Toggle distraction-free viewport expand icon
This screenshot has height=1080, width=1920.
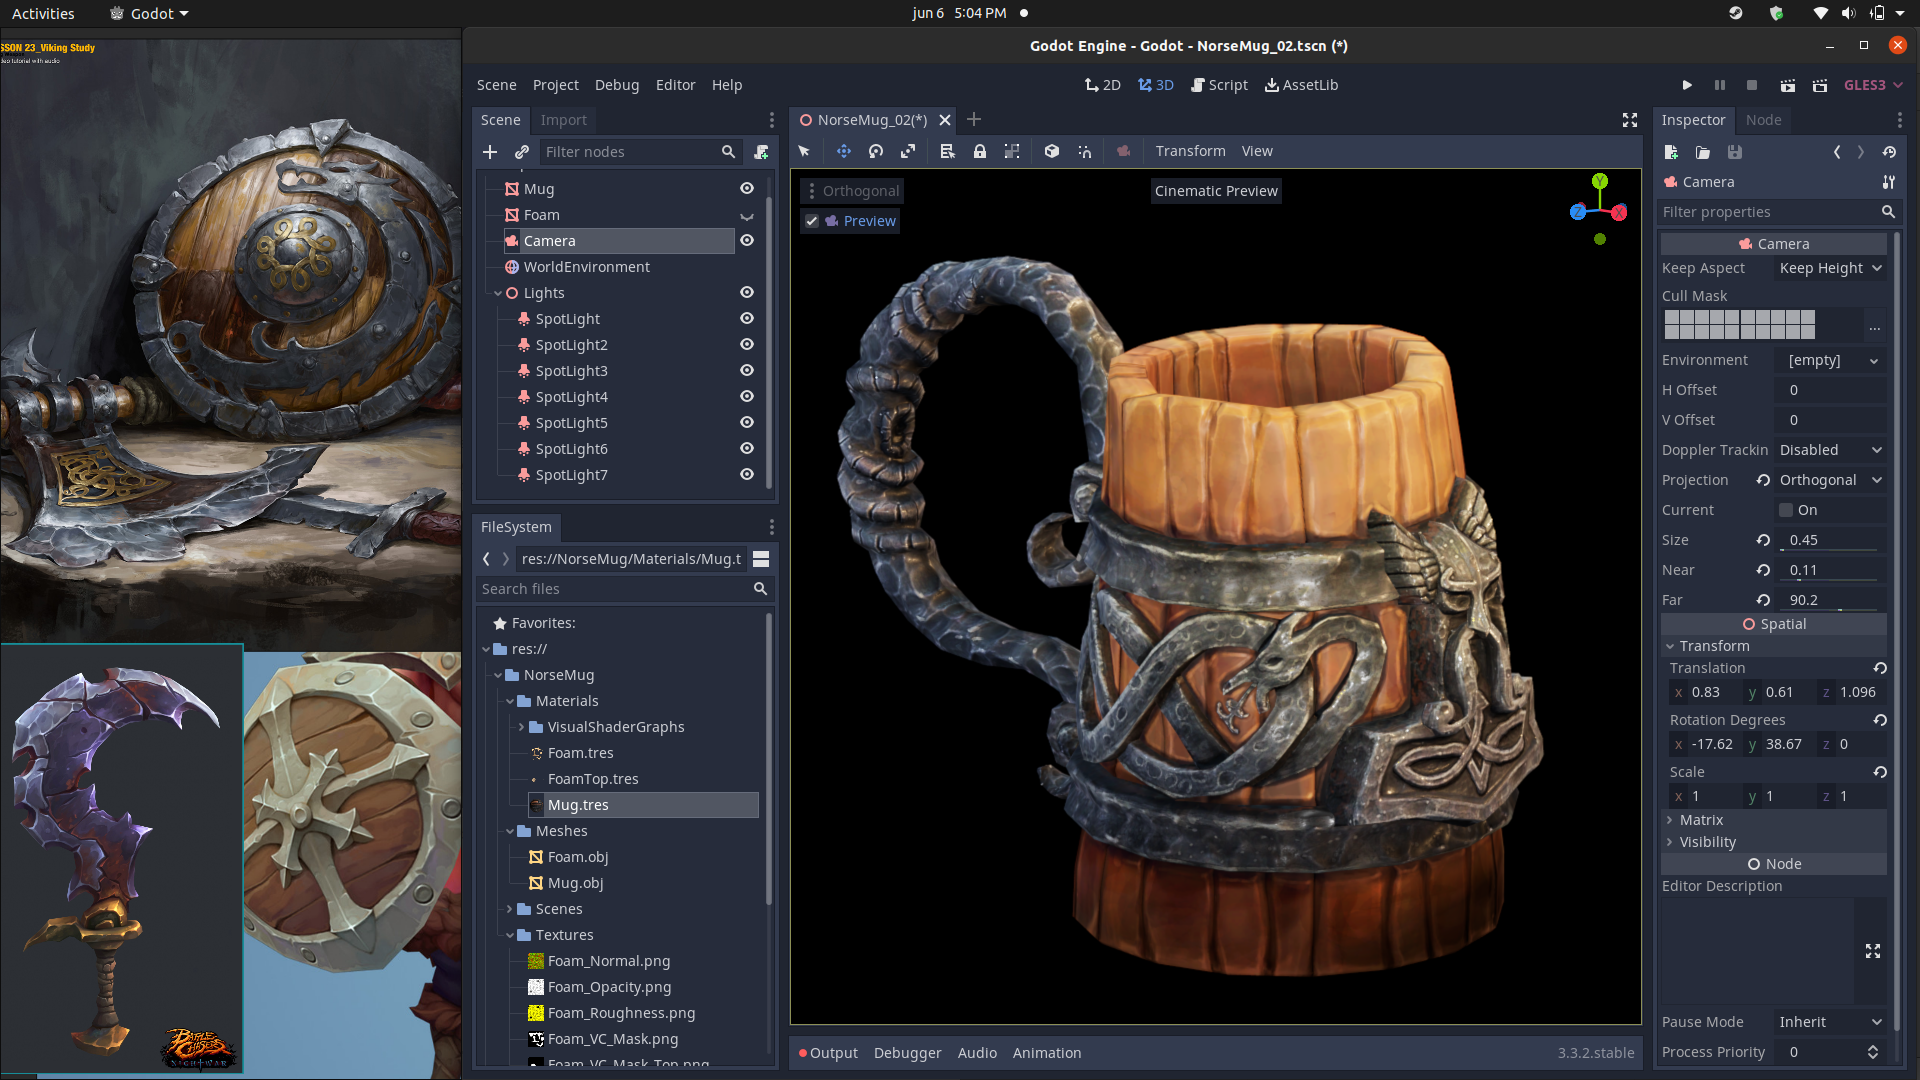point(1630,120)
